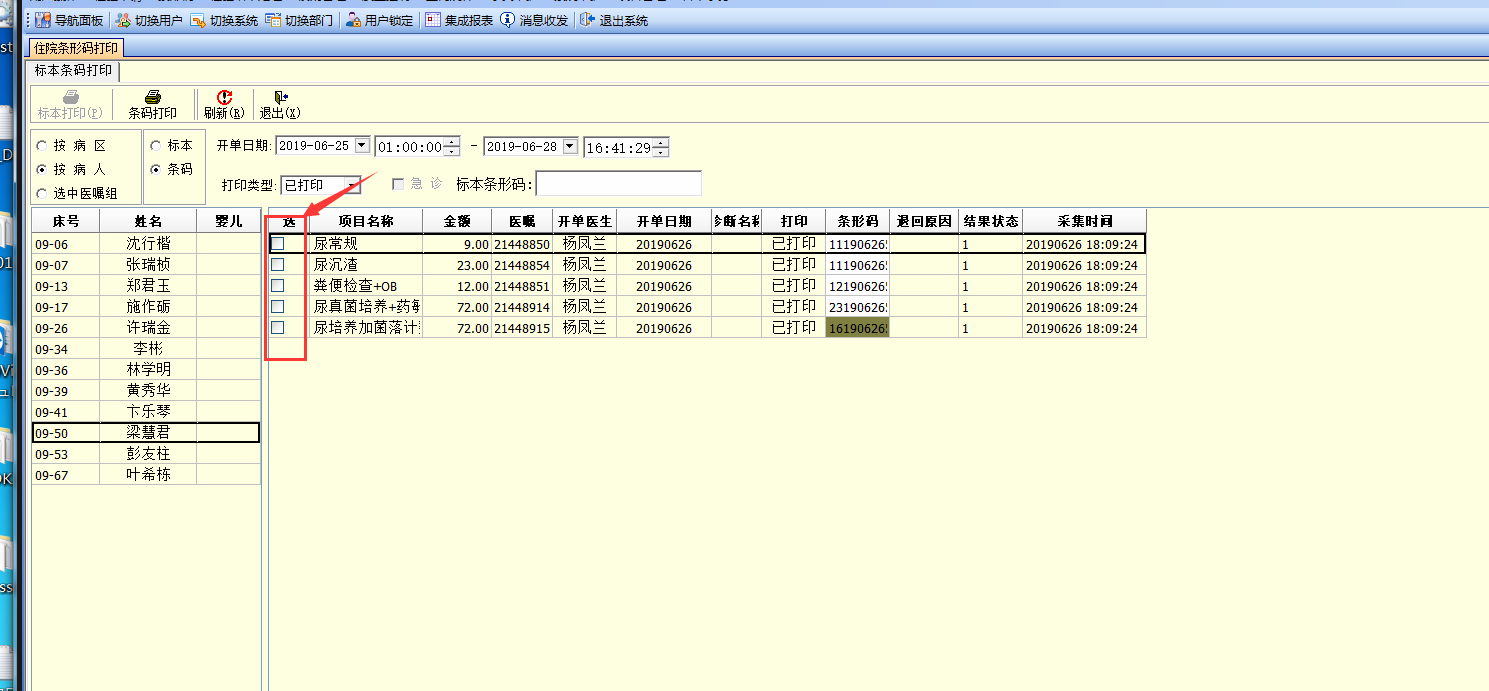Image resolution: width=1489 pixels, height=691 pixels.
Task: Open 消息收发 messages
Action: coord(534,20)
